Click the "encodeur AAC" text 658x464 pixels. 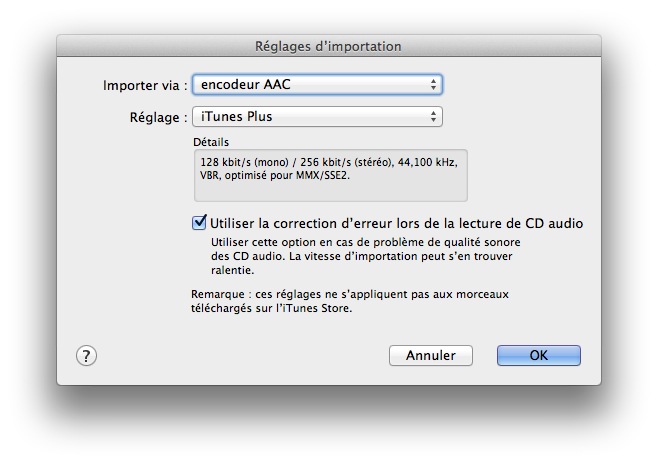tap(245, 85)
